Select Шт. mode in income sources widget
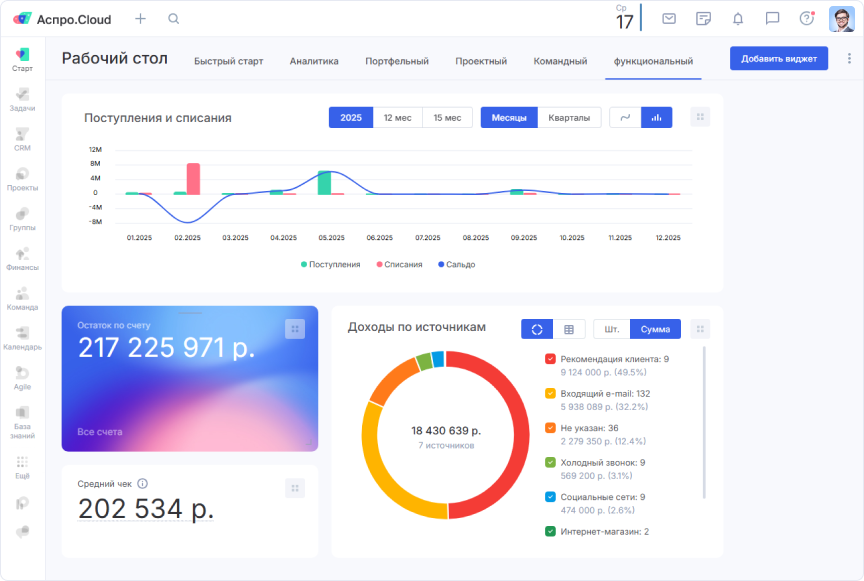864x581 pixels. 612,328
